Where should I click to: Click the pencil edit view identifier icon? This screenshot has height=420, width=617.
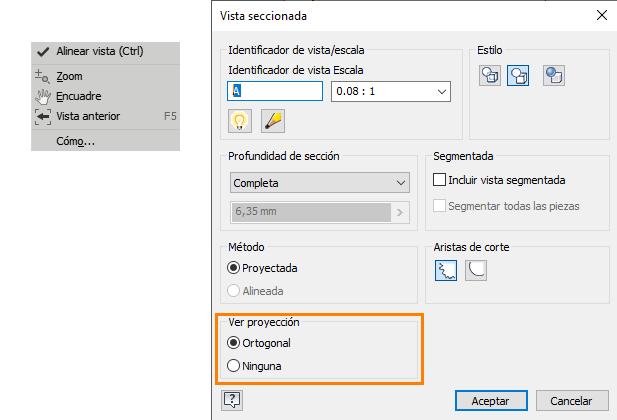tap(272, 121)
